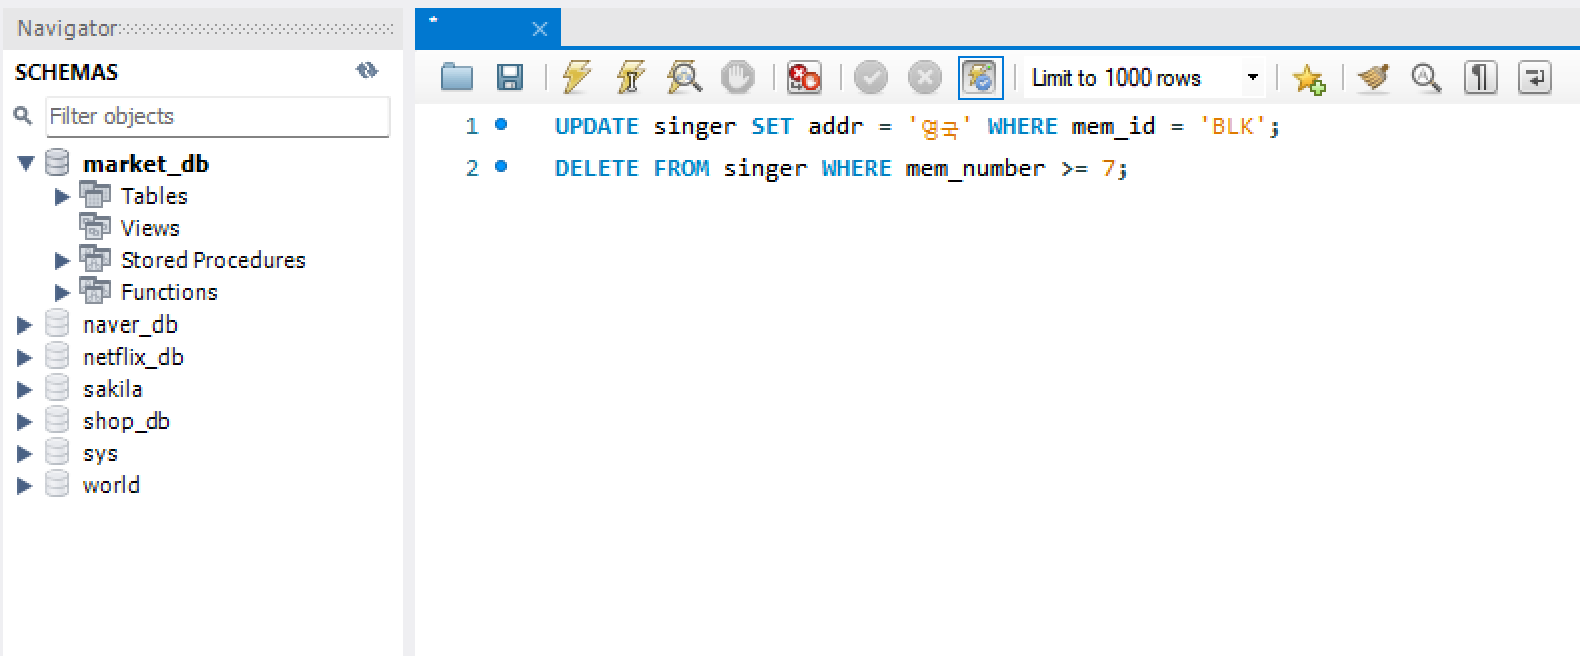The height and width of the screenshot is (656, 1580).
Task: Select the market_db schema name
Action: coord(146,164)
